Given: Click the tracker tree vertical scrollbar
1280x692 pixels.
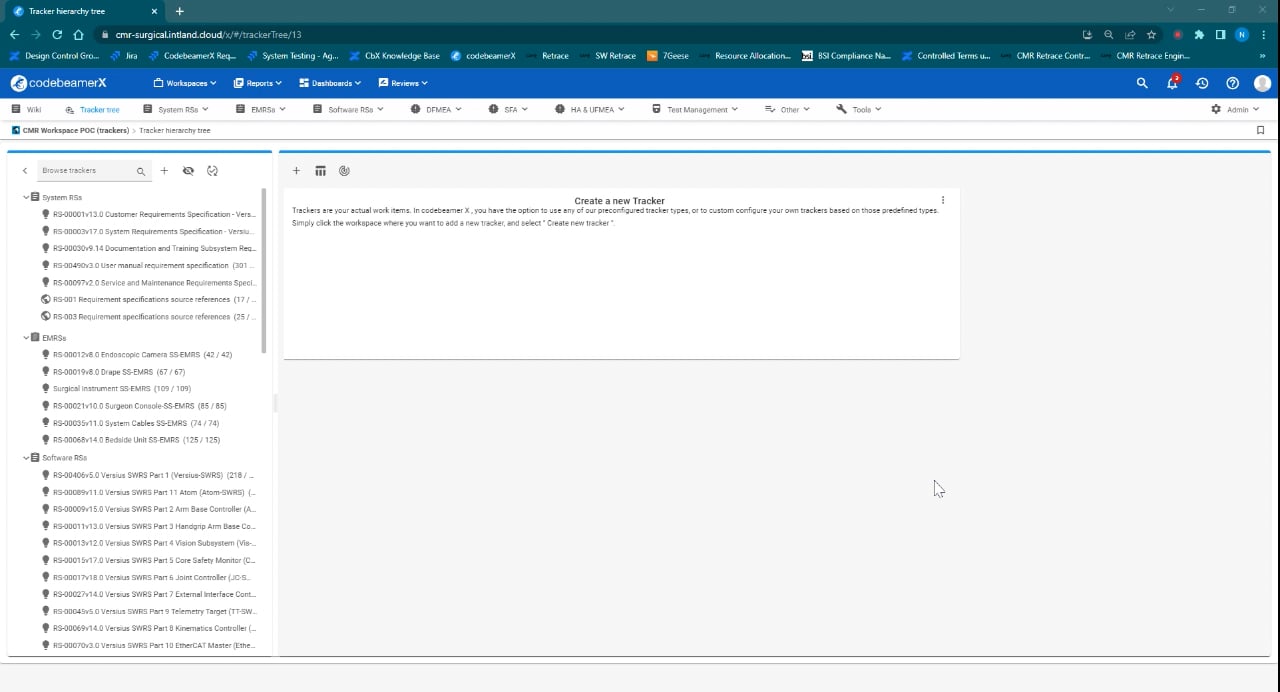Looking at the screenshot, I should (264, 270).
